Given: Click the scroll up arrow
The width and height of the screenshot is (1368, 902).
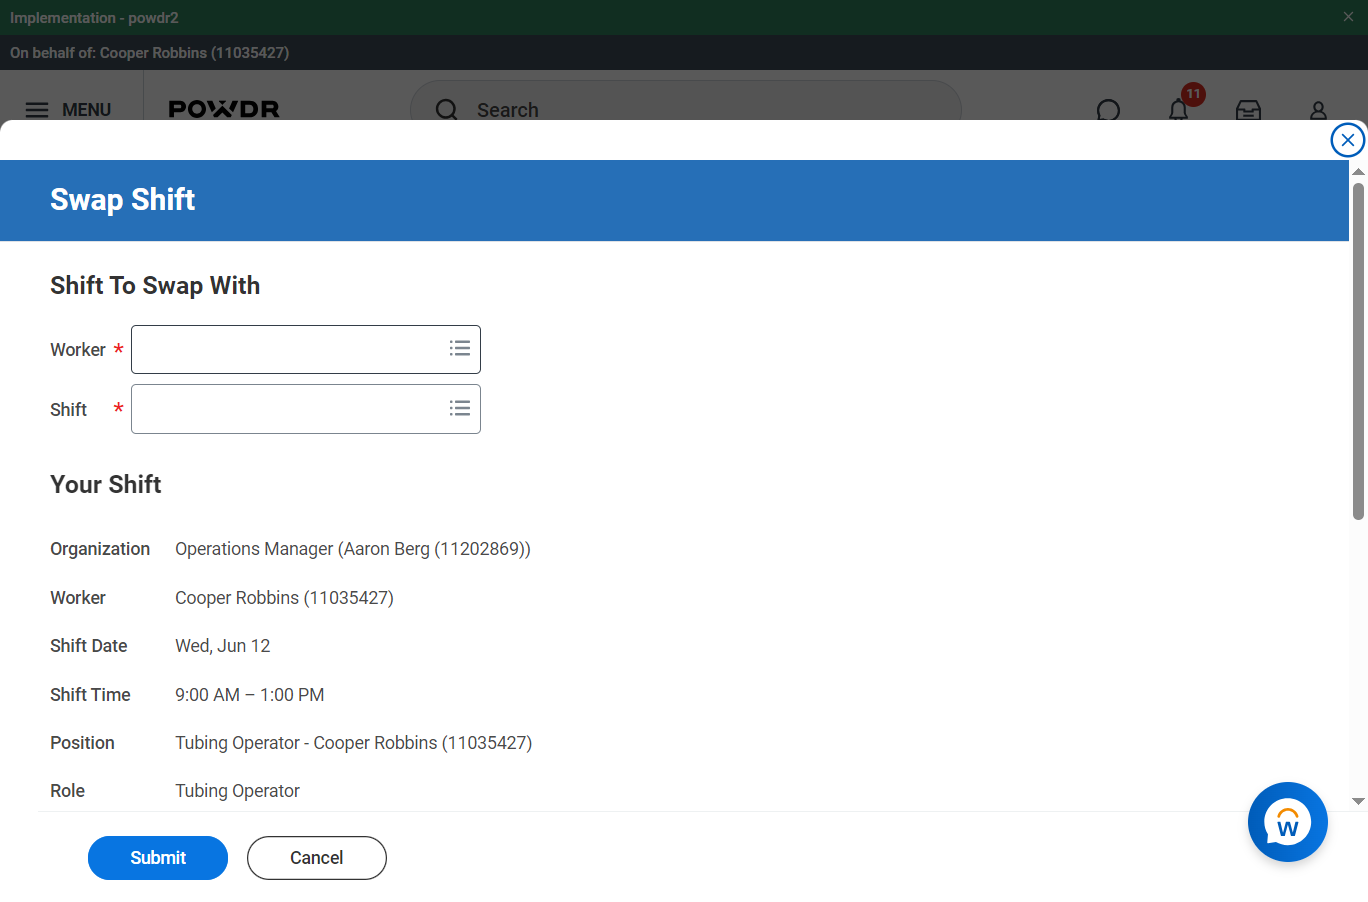Looking at the screenshot, I should point(1358,172).
